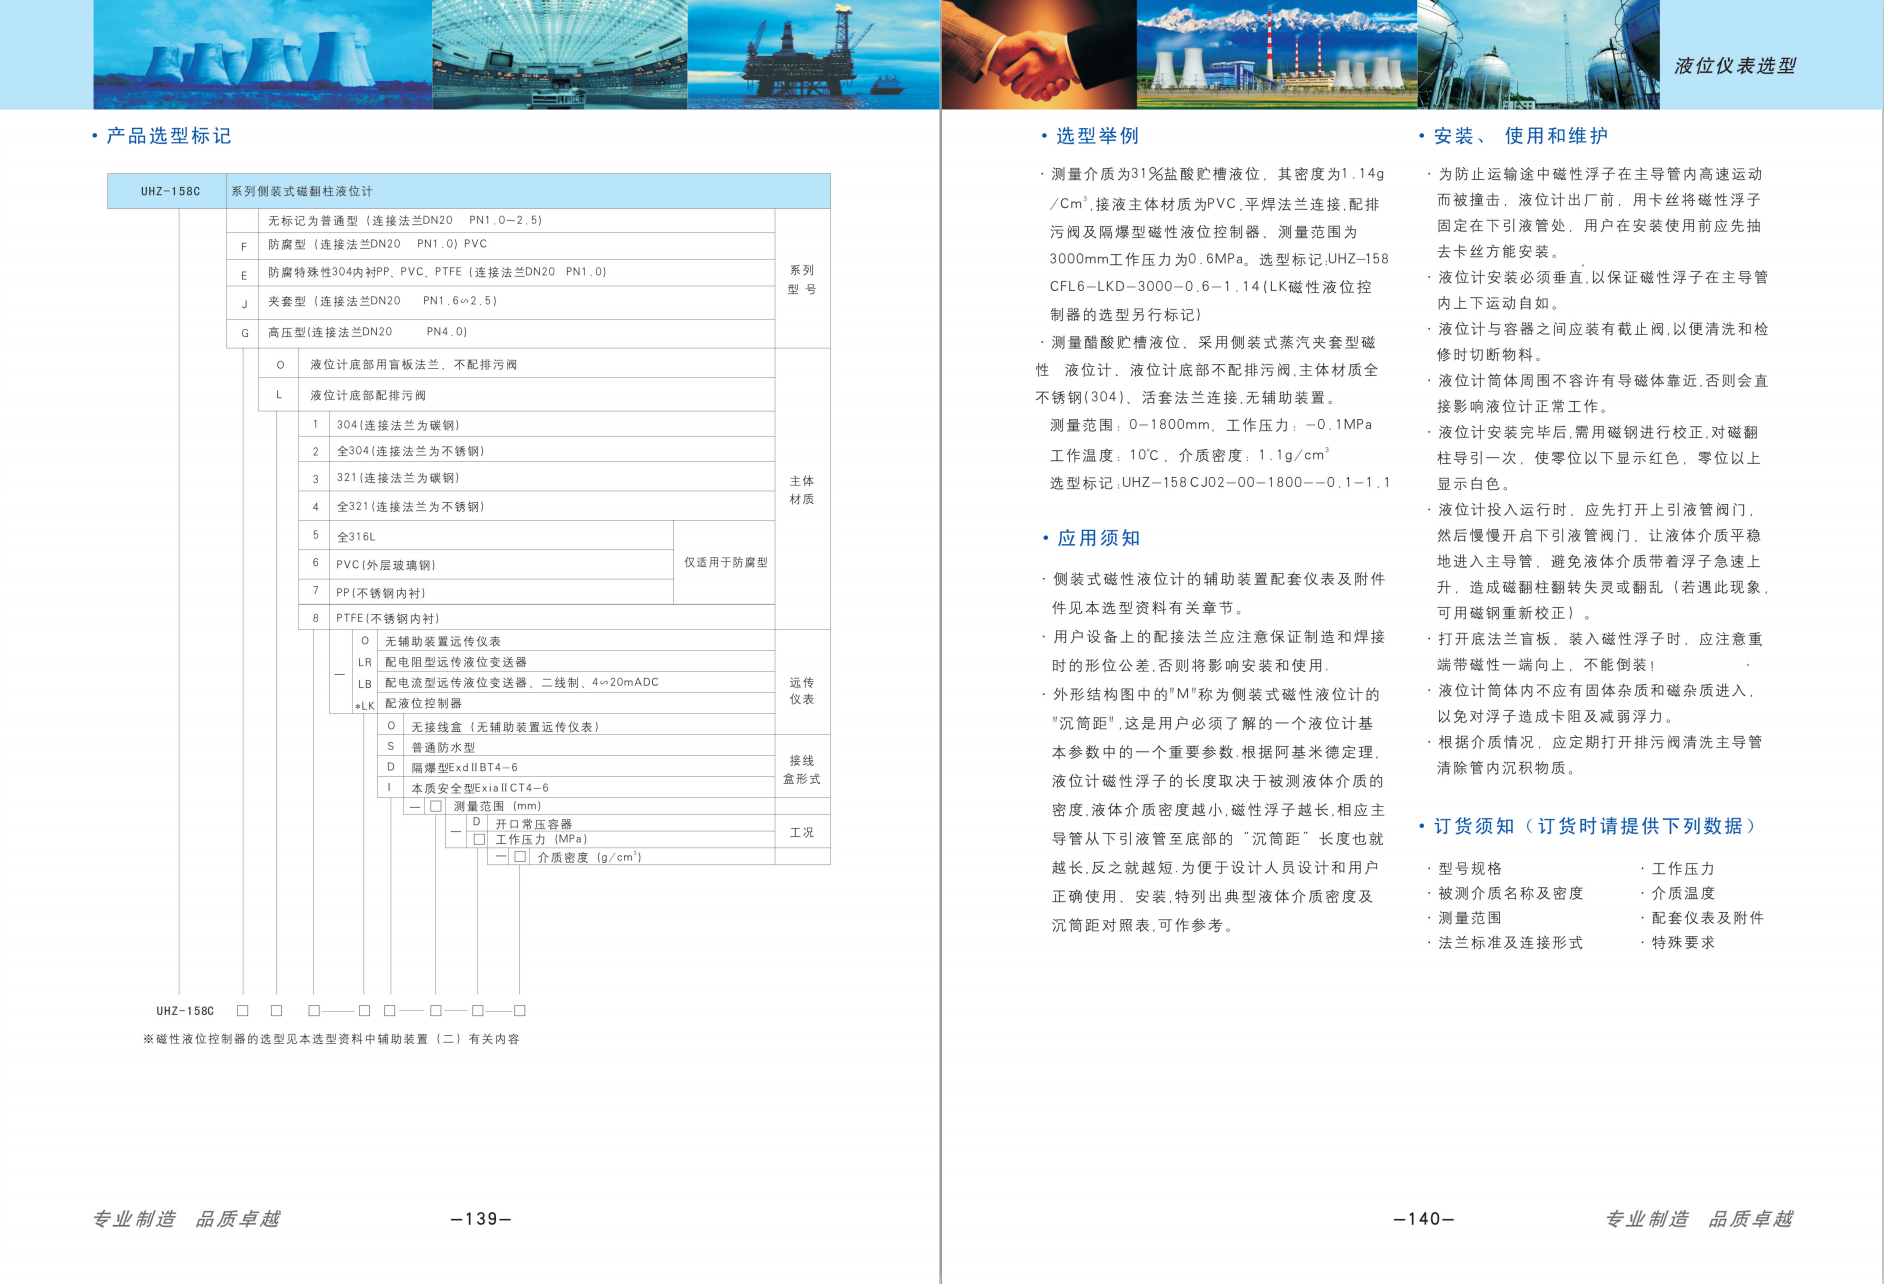This screenshot has height=1284, width=1884.
Task: Check the box beside 介质密度 (g/cm³)
Action: [x=520, y=857]
